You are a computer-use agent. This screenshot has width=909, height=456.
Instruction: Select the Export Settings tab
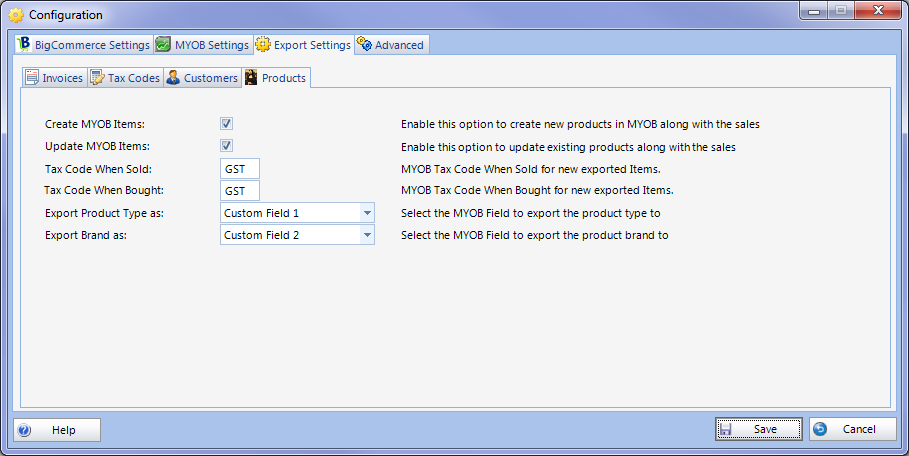point(304,44)
